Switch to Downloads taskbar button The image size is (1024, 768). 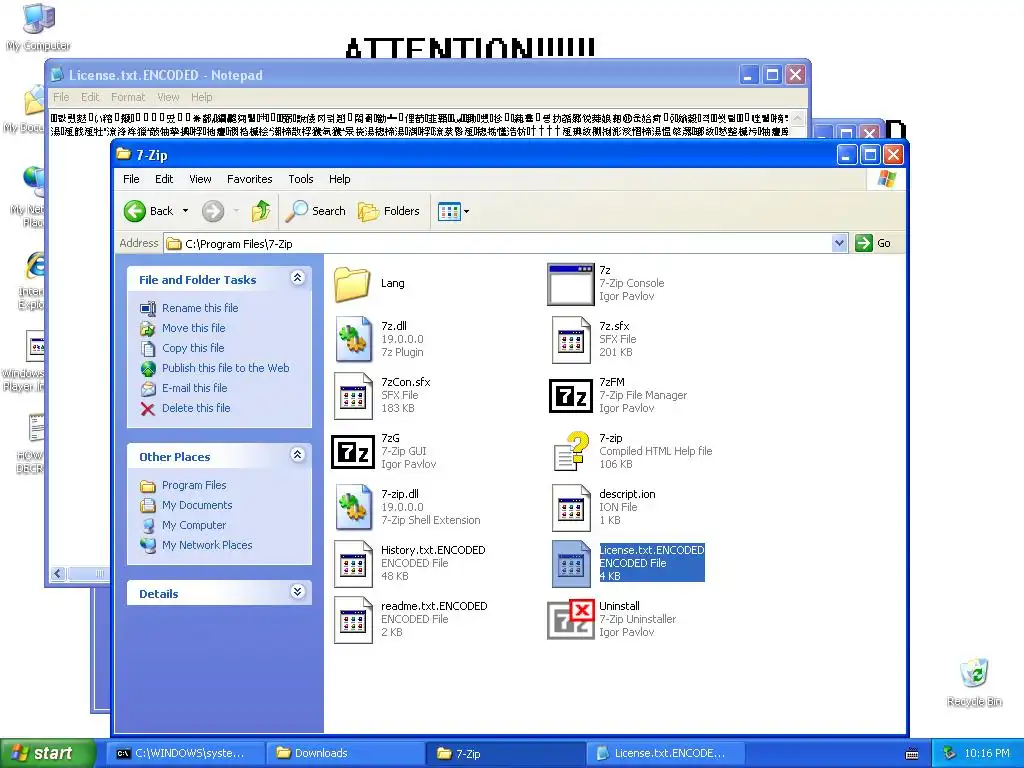[346, 753]
